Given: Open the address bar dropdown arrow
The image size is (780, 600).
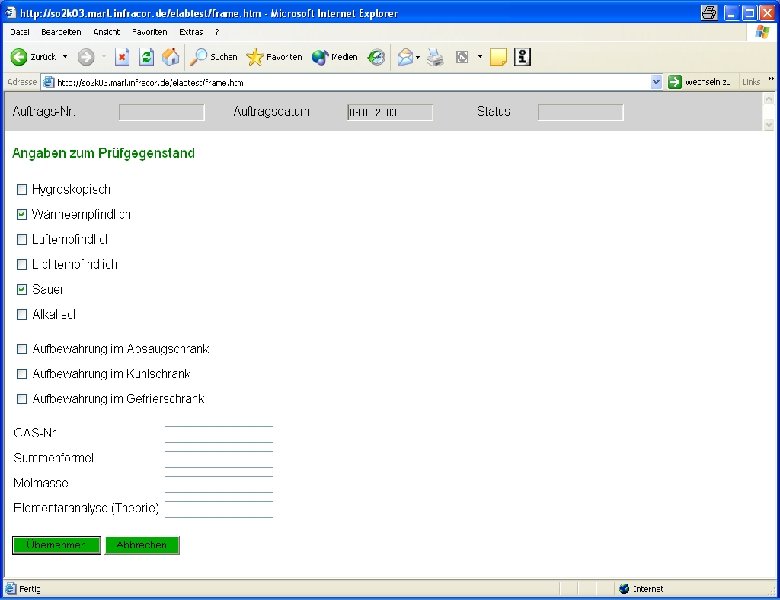Looking at the screenshot, I should point(656,82).
